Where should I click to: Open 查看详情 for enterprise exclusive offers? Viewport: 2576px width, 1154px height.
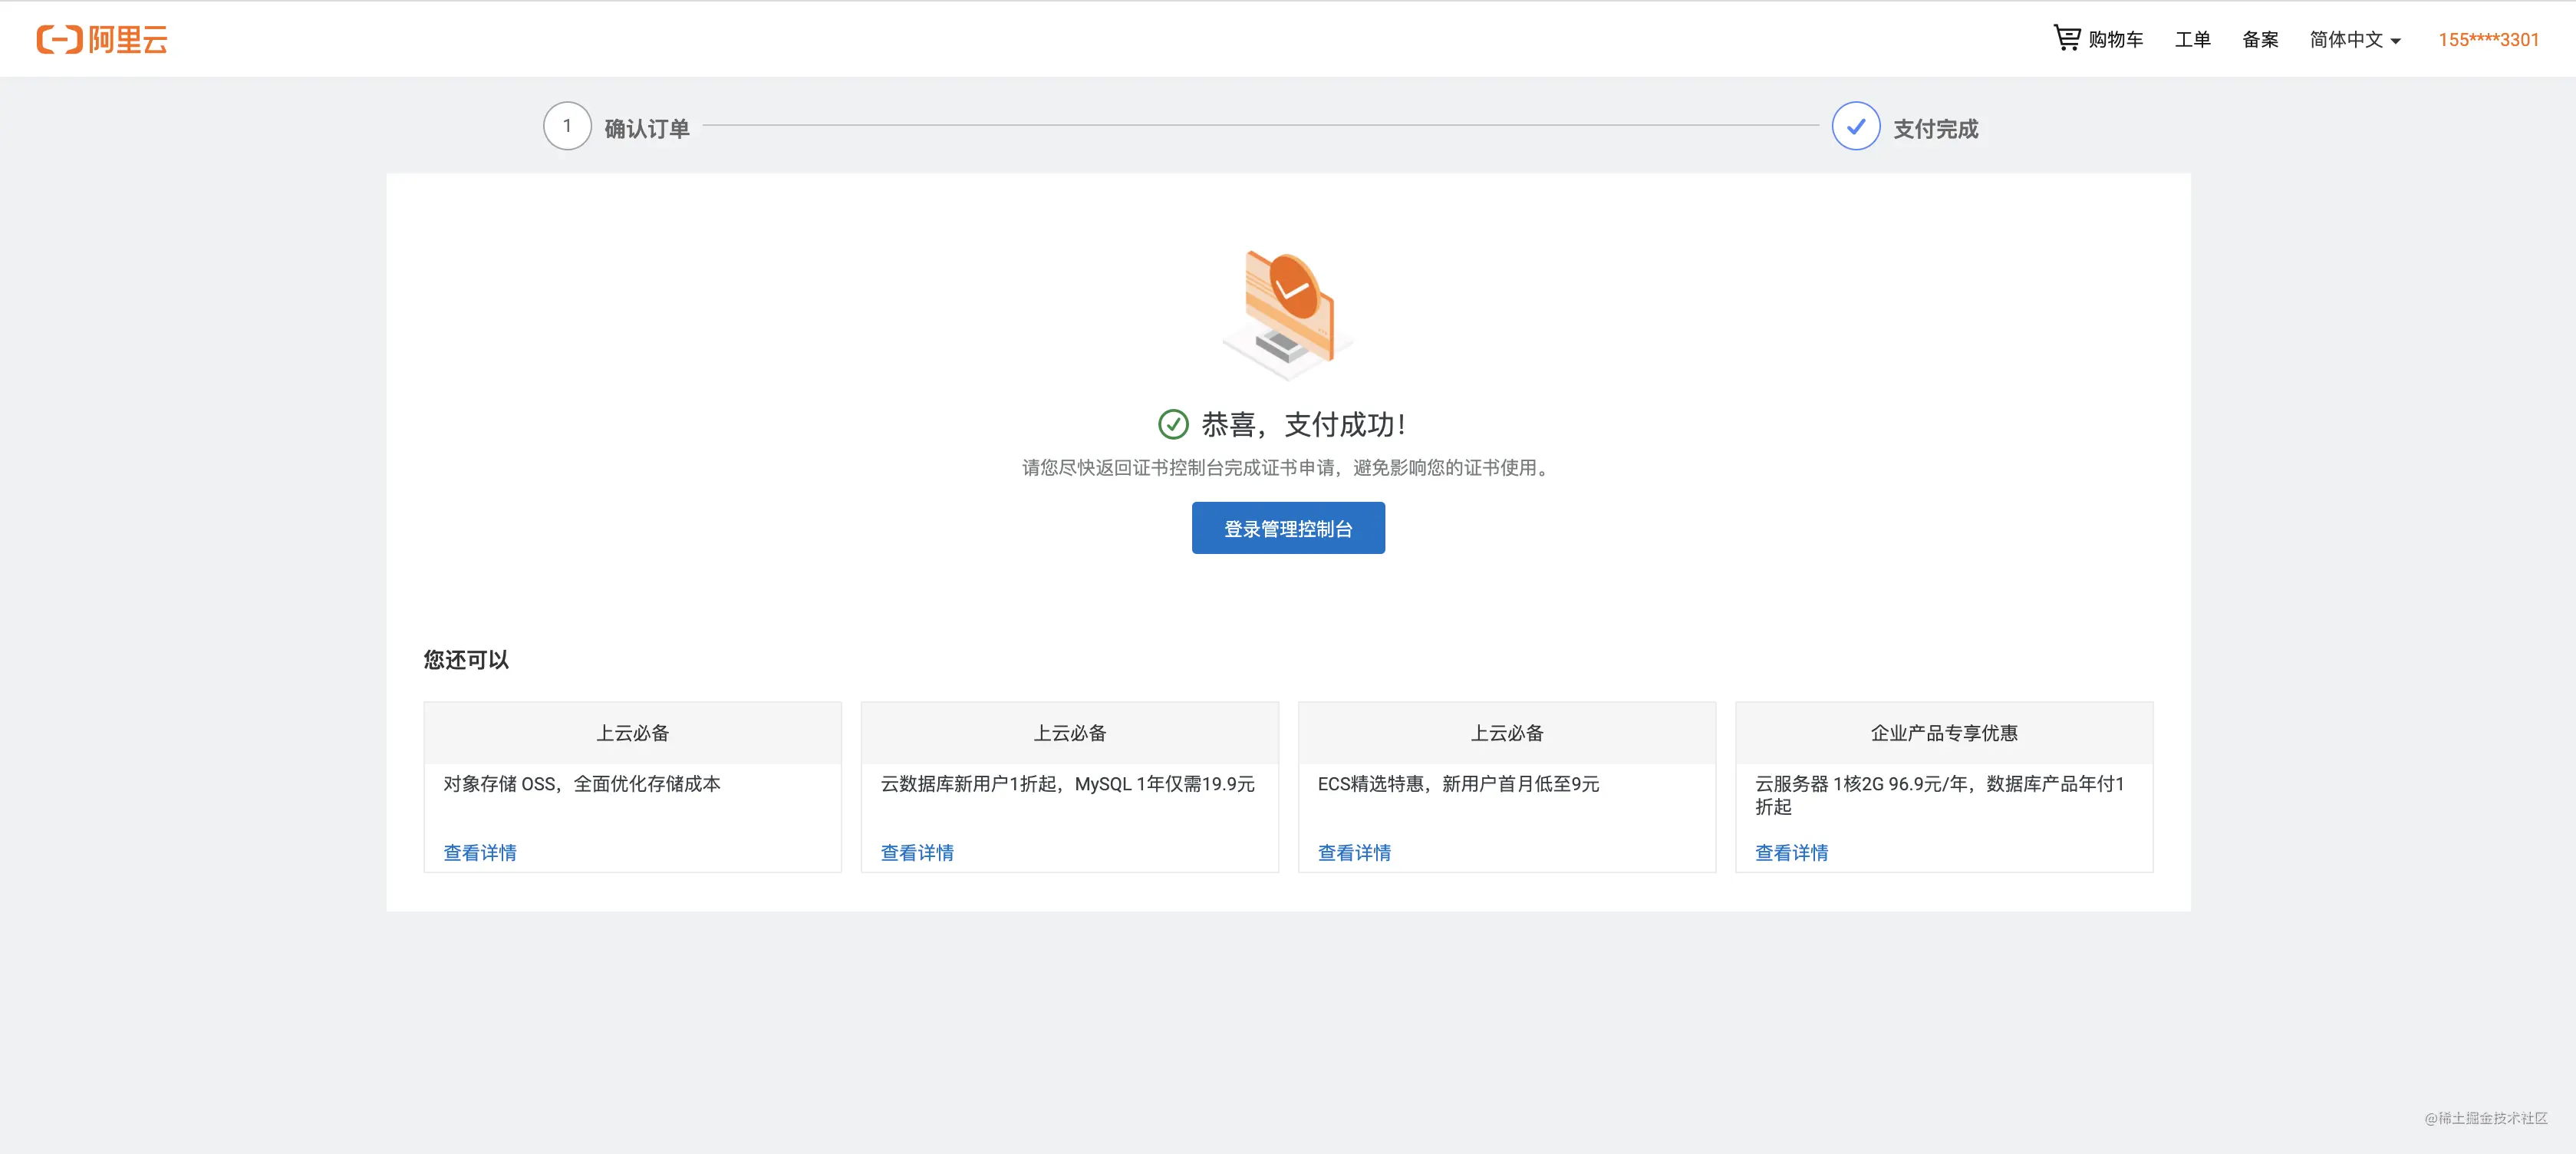pyautogui.click(x=1791, y=853)
